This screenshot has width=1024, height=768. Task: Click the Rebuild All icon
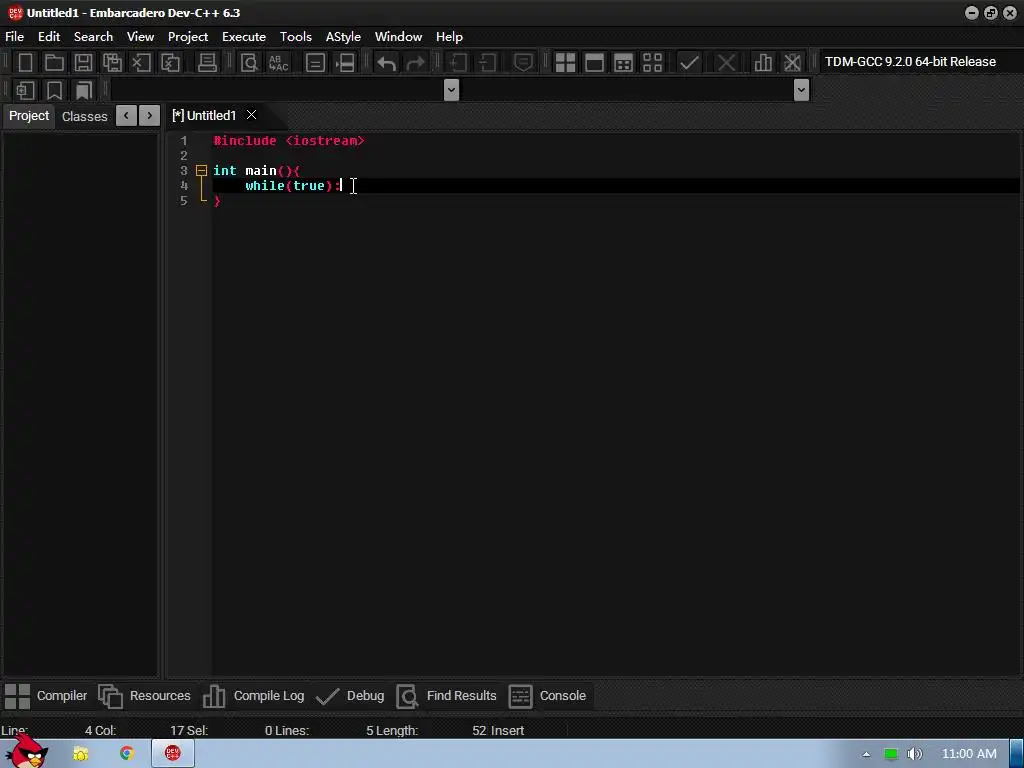[652, 63]
